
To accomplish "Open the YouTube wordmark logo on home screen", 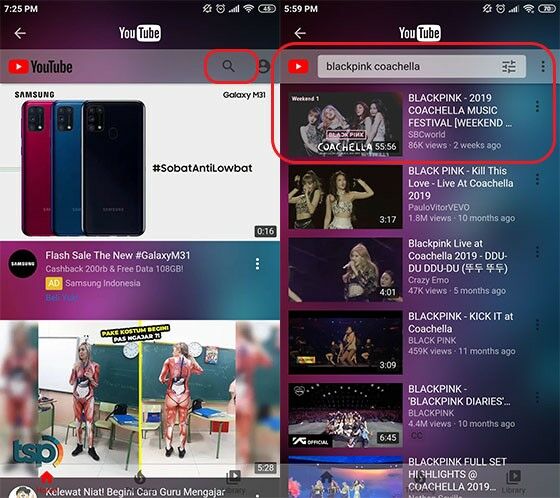I will 40,67.
